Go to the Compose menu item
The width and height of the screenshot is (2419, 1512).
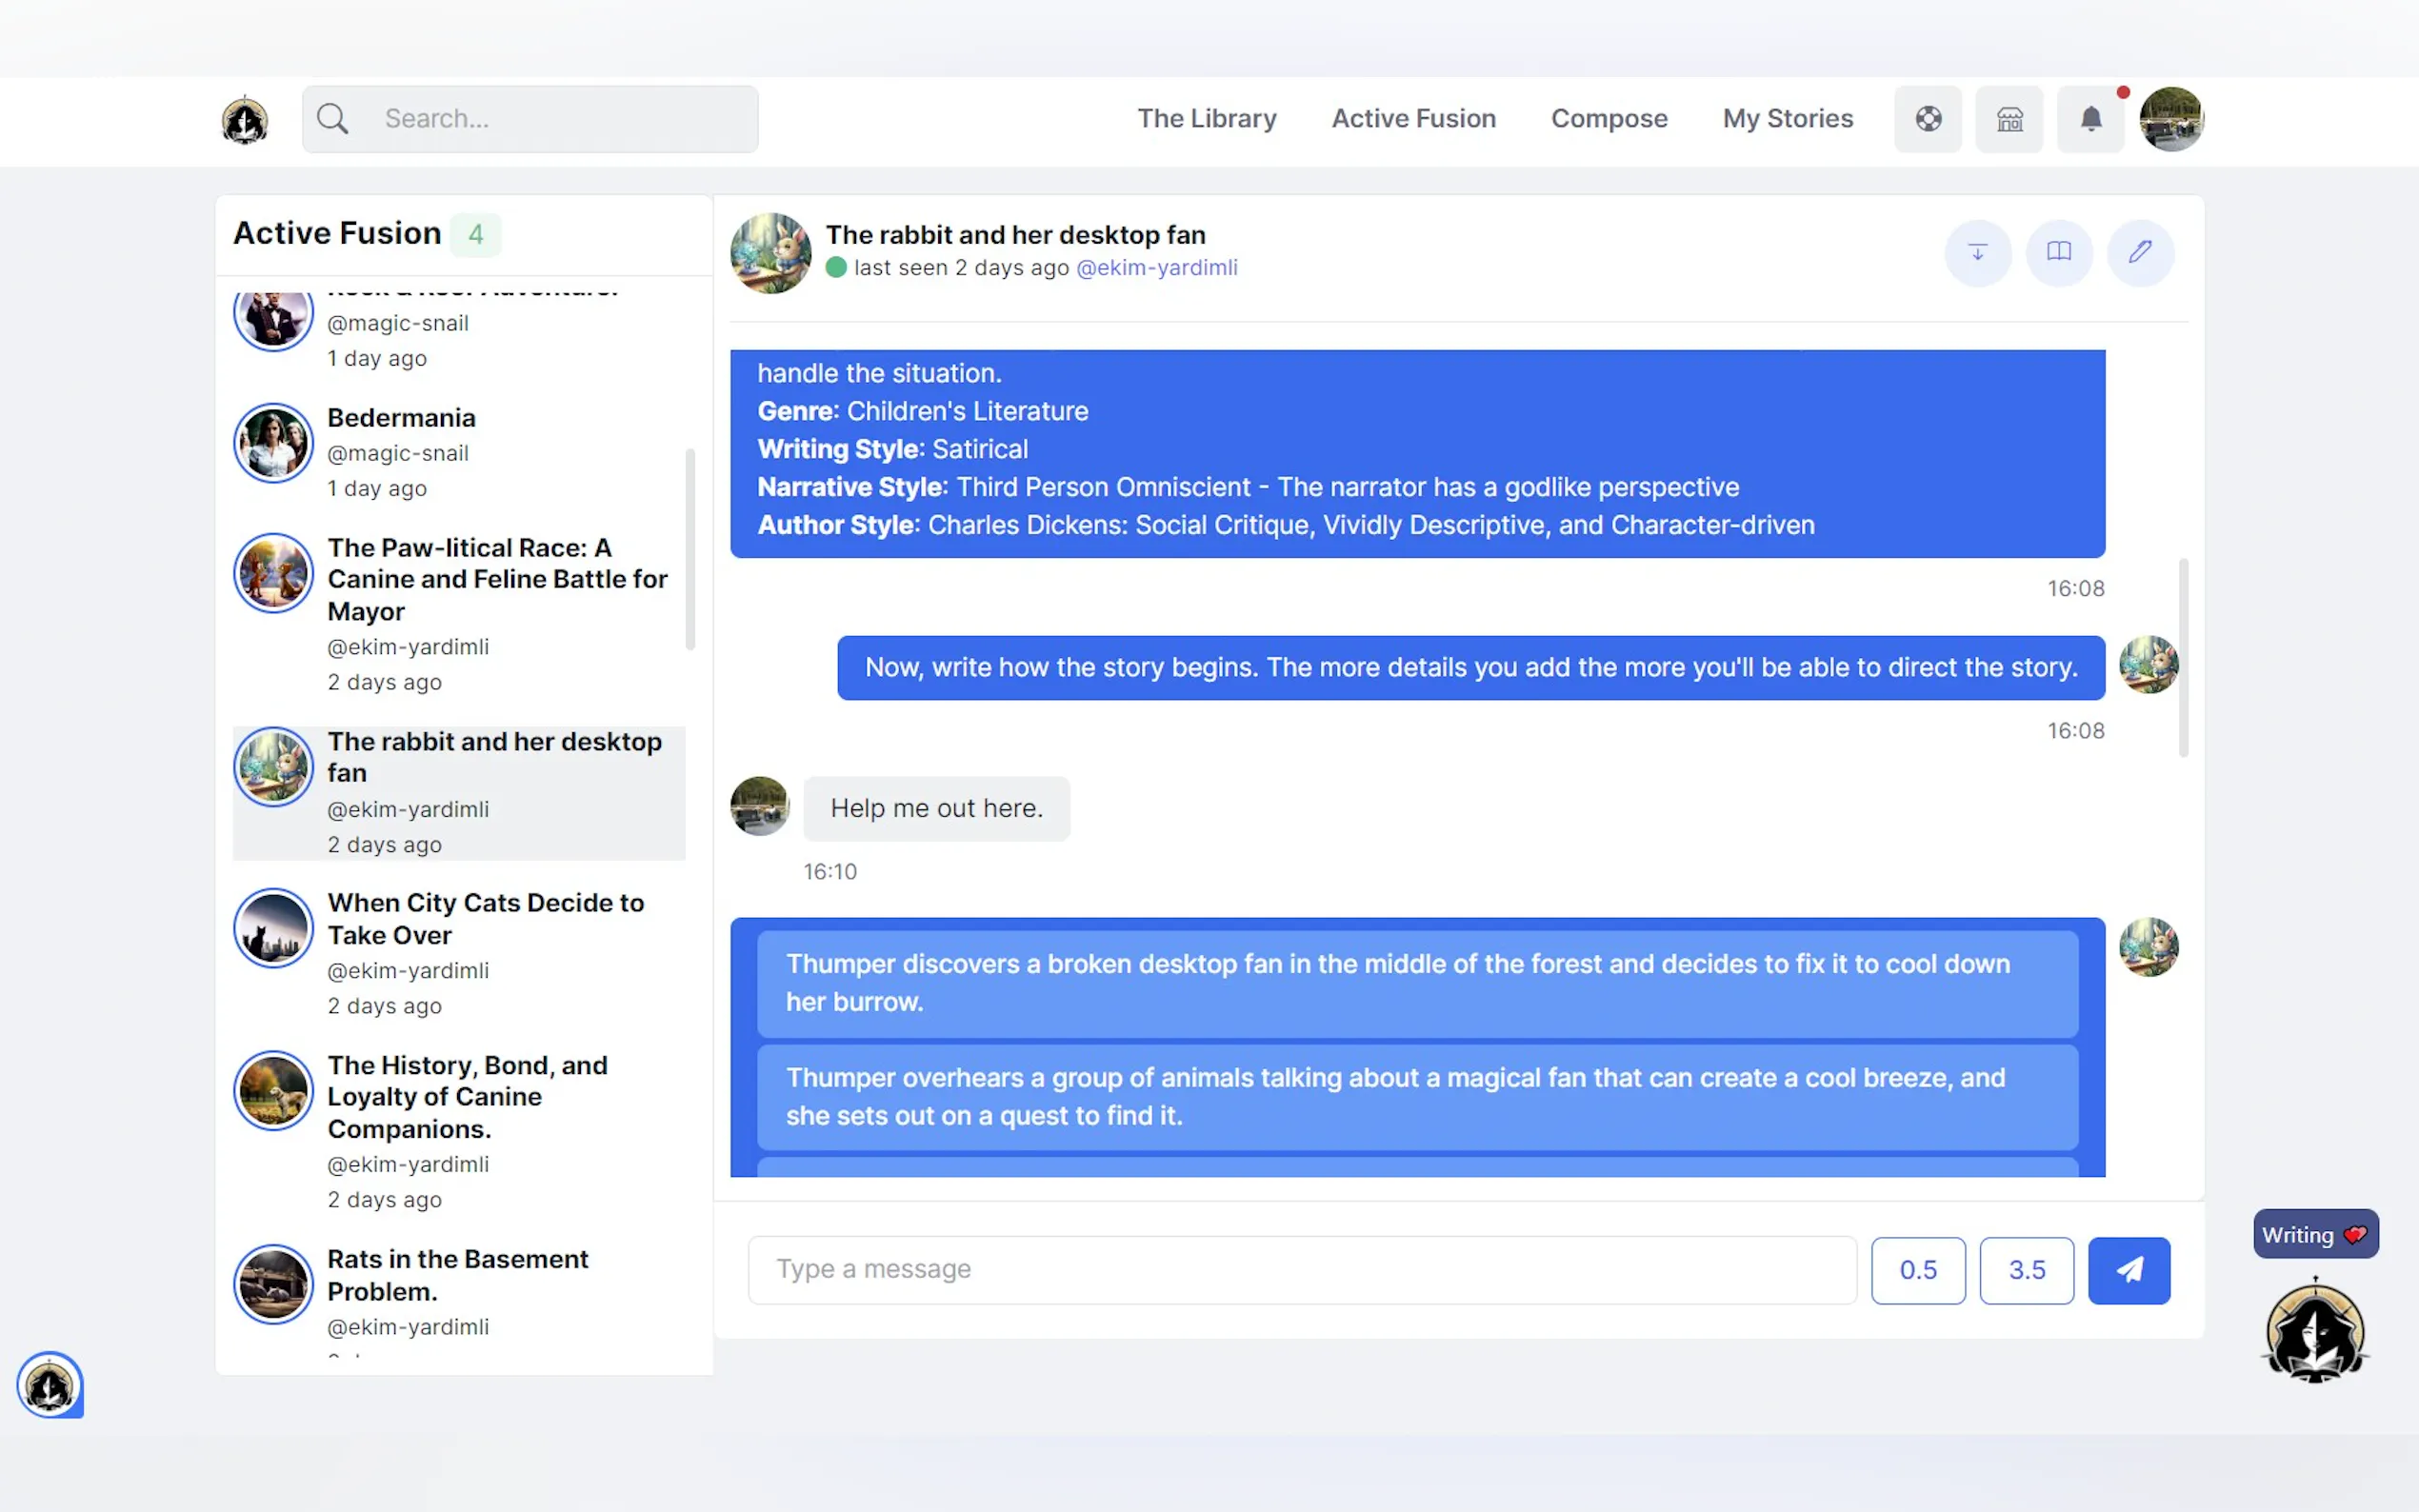tap(1608, 119)
